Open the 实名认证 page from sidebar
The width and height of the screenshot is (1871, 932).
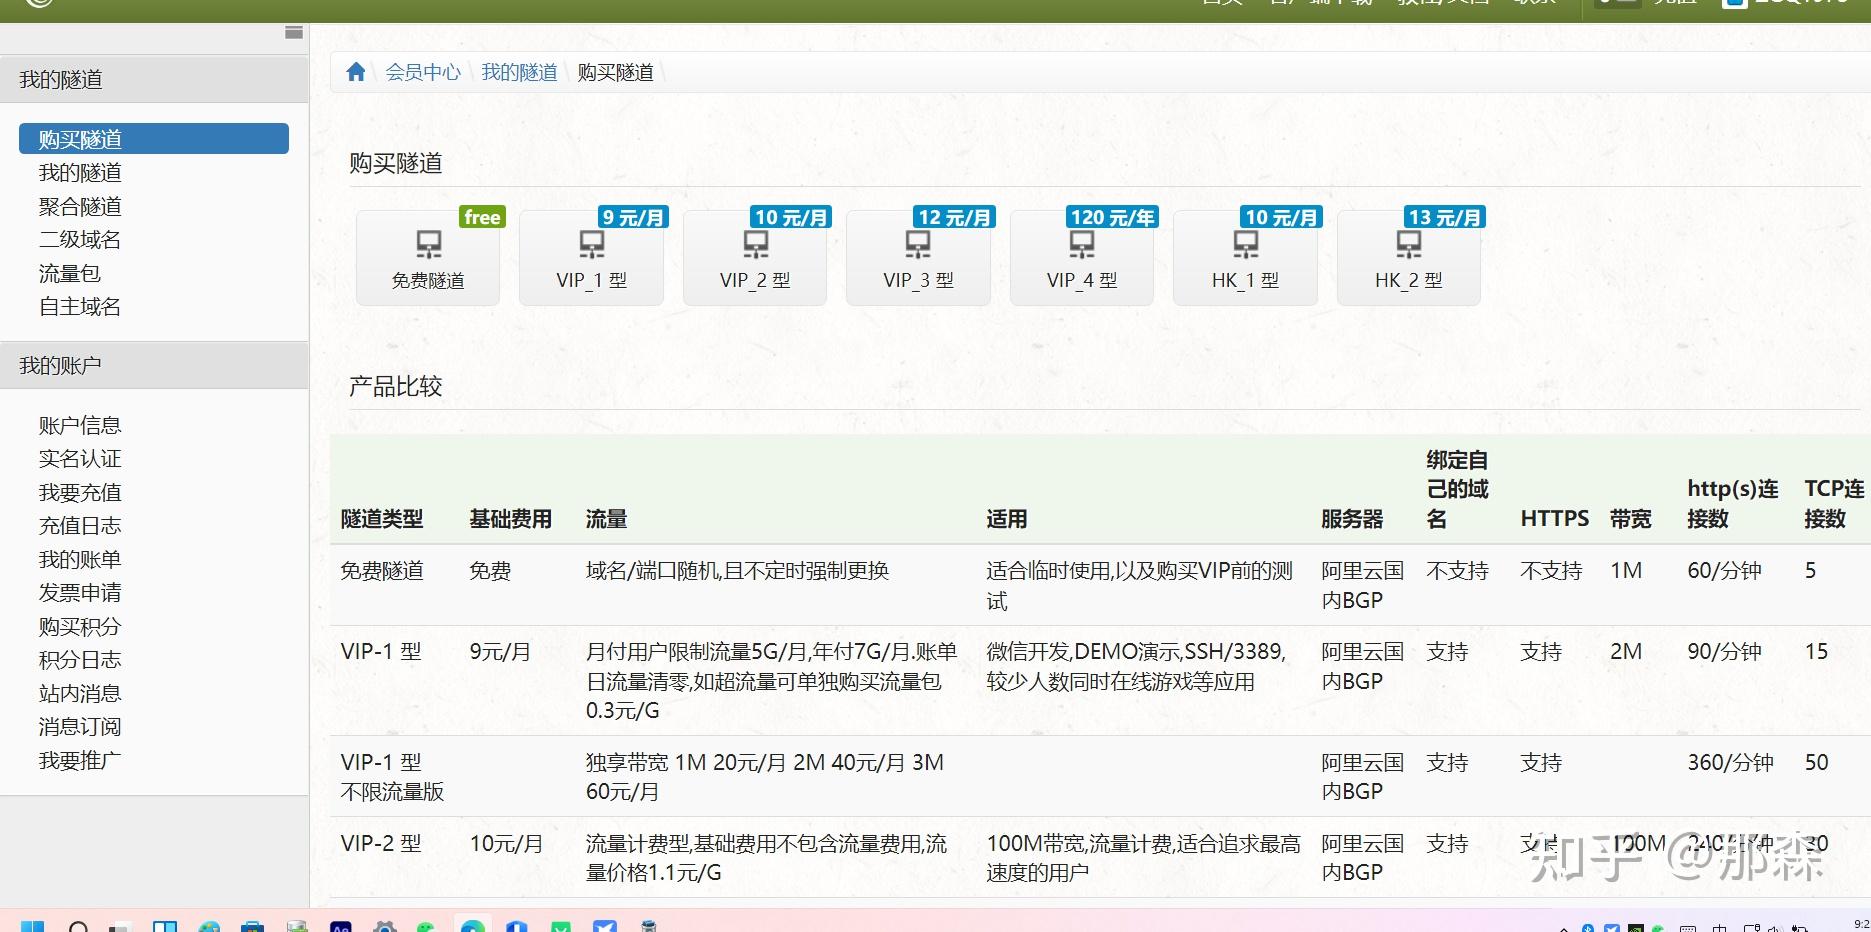coord(80,458)
